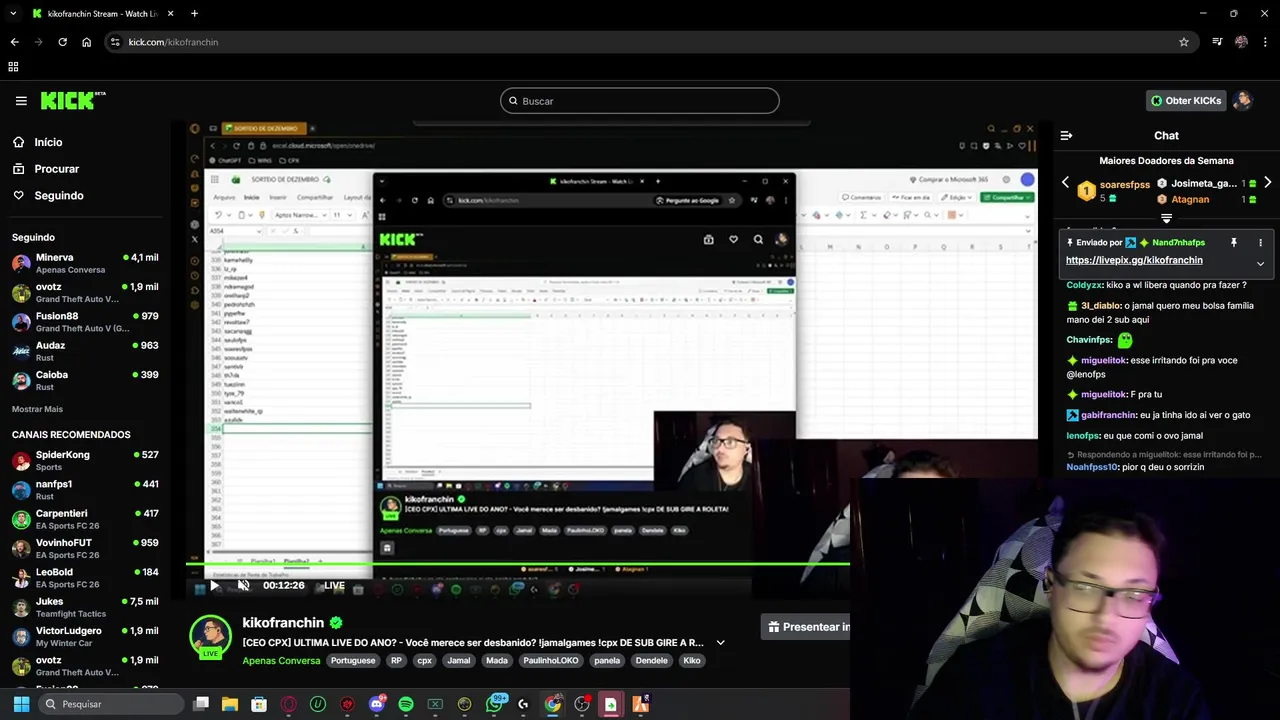Open the livepix.gg/kikofranchin link
This screenshot has height=720, width=1280.
1134,260
